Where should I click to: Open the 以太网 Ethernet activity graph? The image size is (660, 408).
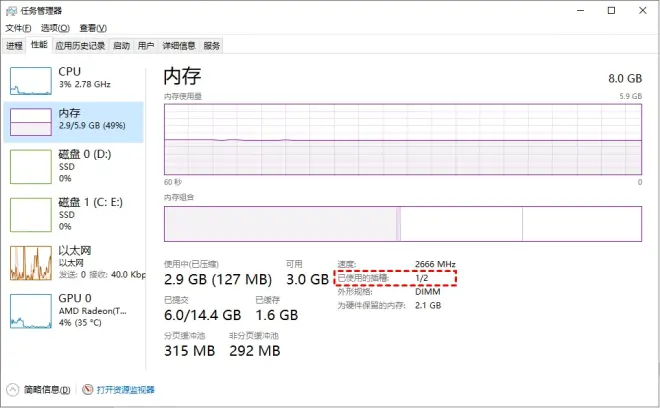(x=31, y=263)
